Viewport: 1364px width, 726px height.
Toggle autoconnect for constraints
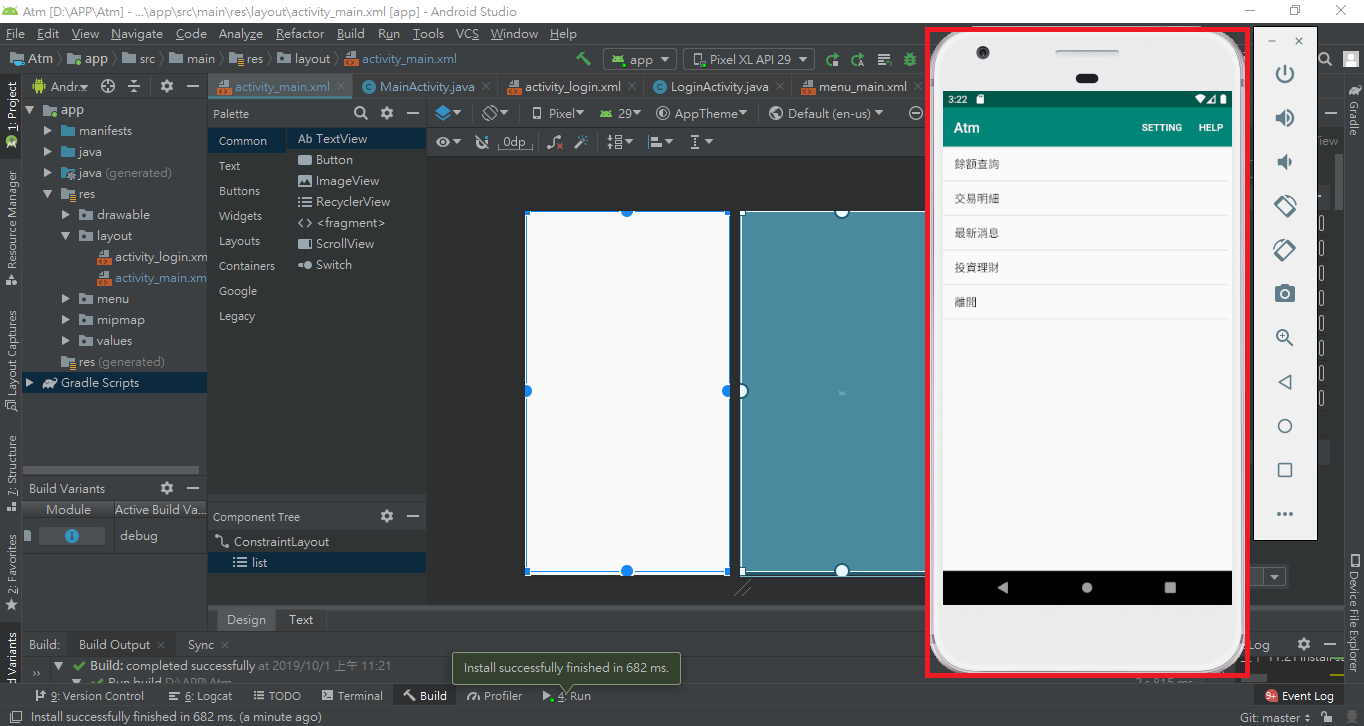[x=482, y=141]
